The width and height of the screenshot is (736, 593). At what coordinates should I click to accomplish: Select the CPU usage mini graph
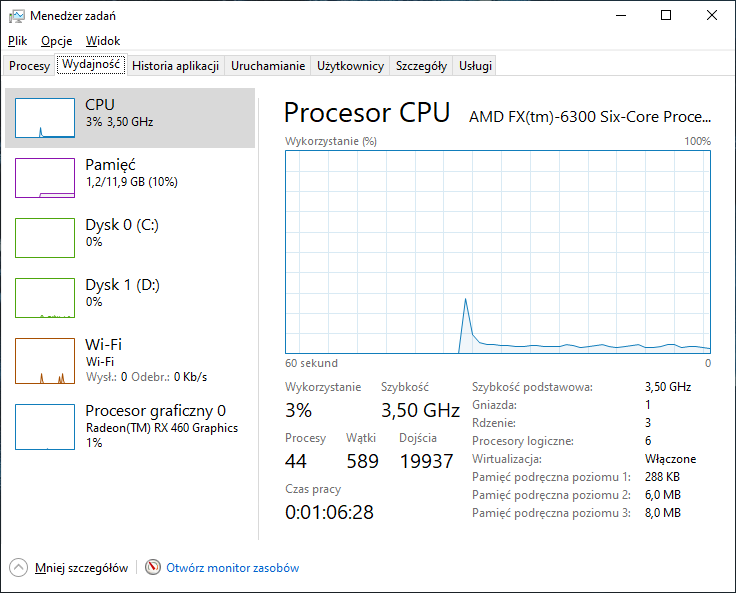click(45, 118)
